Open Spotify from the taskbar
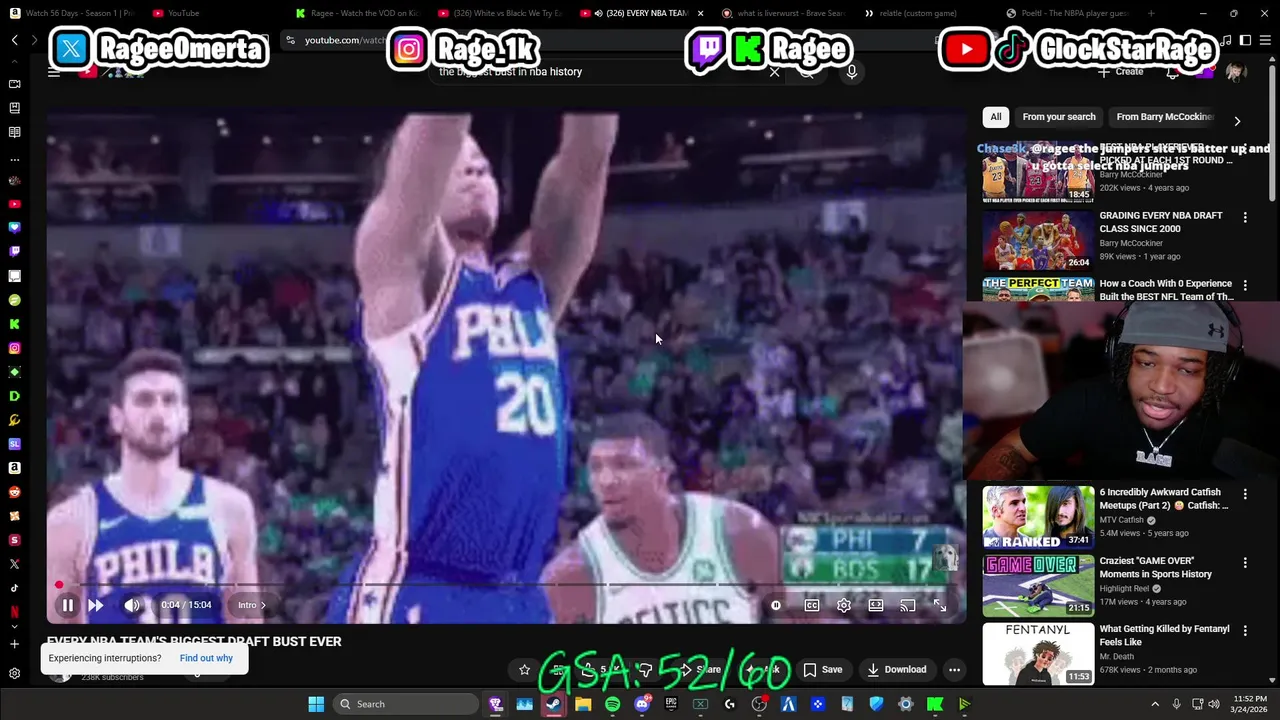 tap(612, 704)
